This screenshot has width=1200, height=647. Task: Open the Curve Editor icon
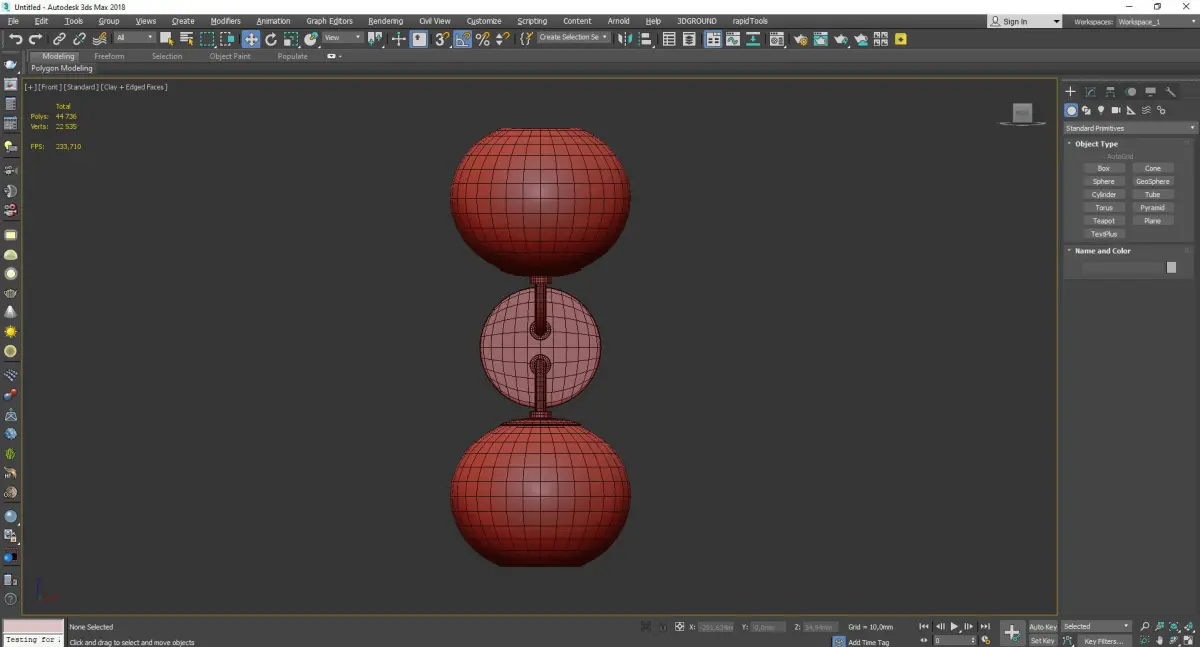click(733, 39)
